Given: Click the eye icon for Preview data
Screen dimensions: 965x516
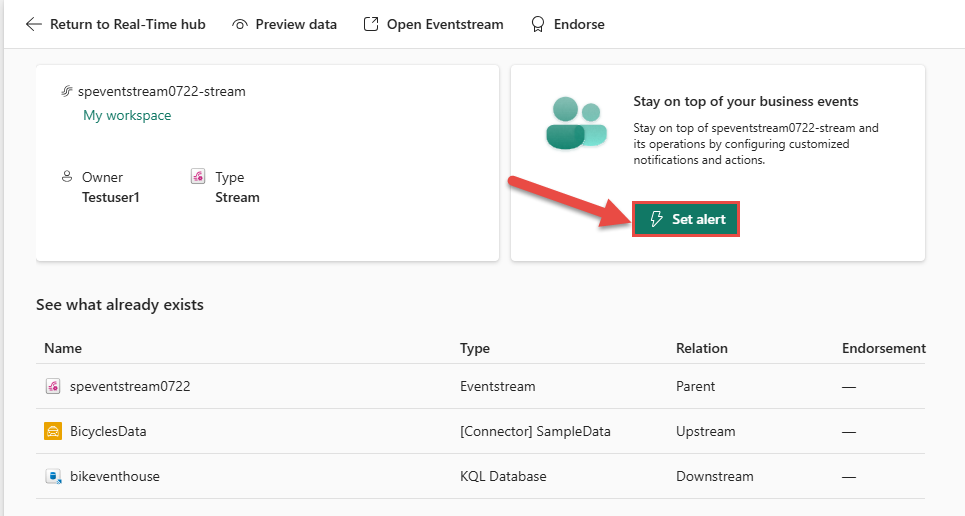Looking at the screenshot, I should click(x=240, y=25).
